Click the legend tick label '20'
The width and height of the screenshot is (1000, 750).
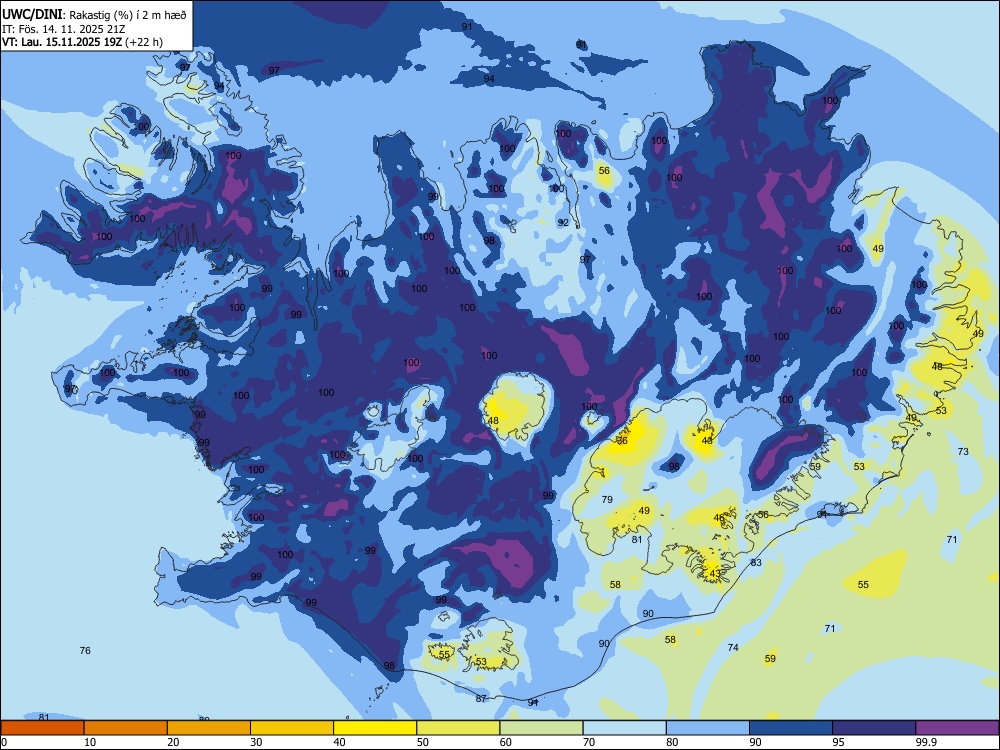[173, 742]
